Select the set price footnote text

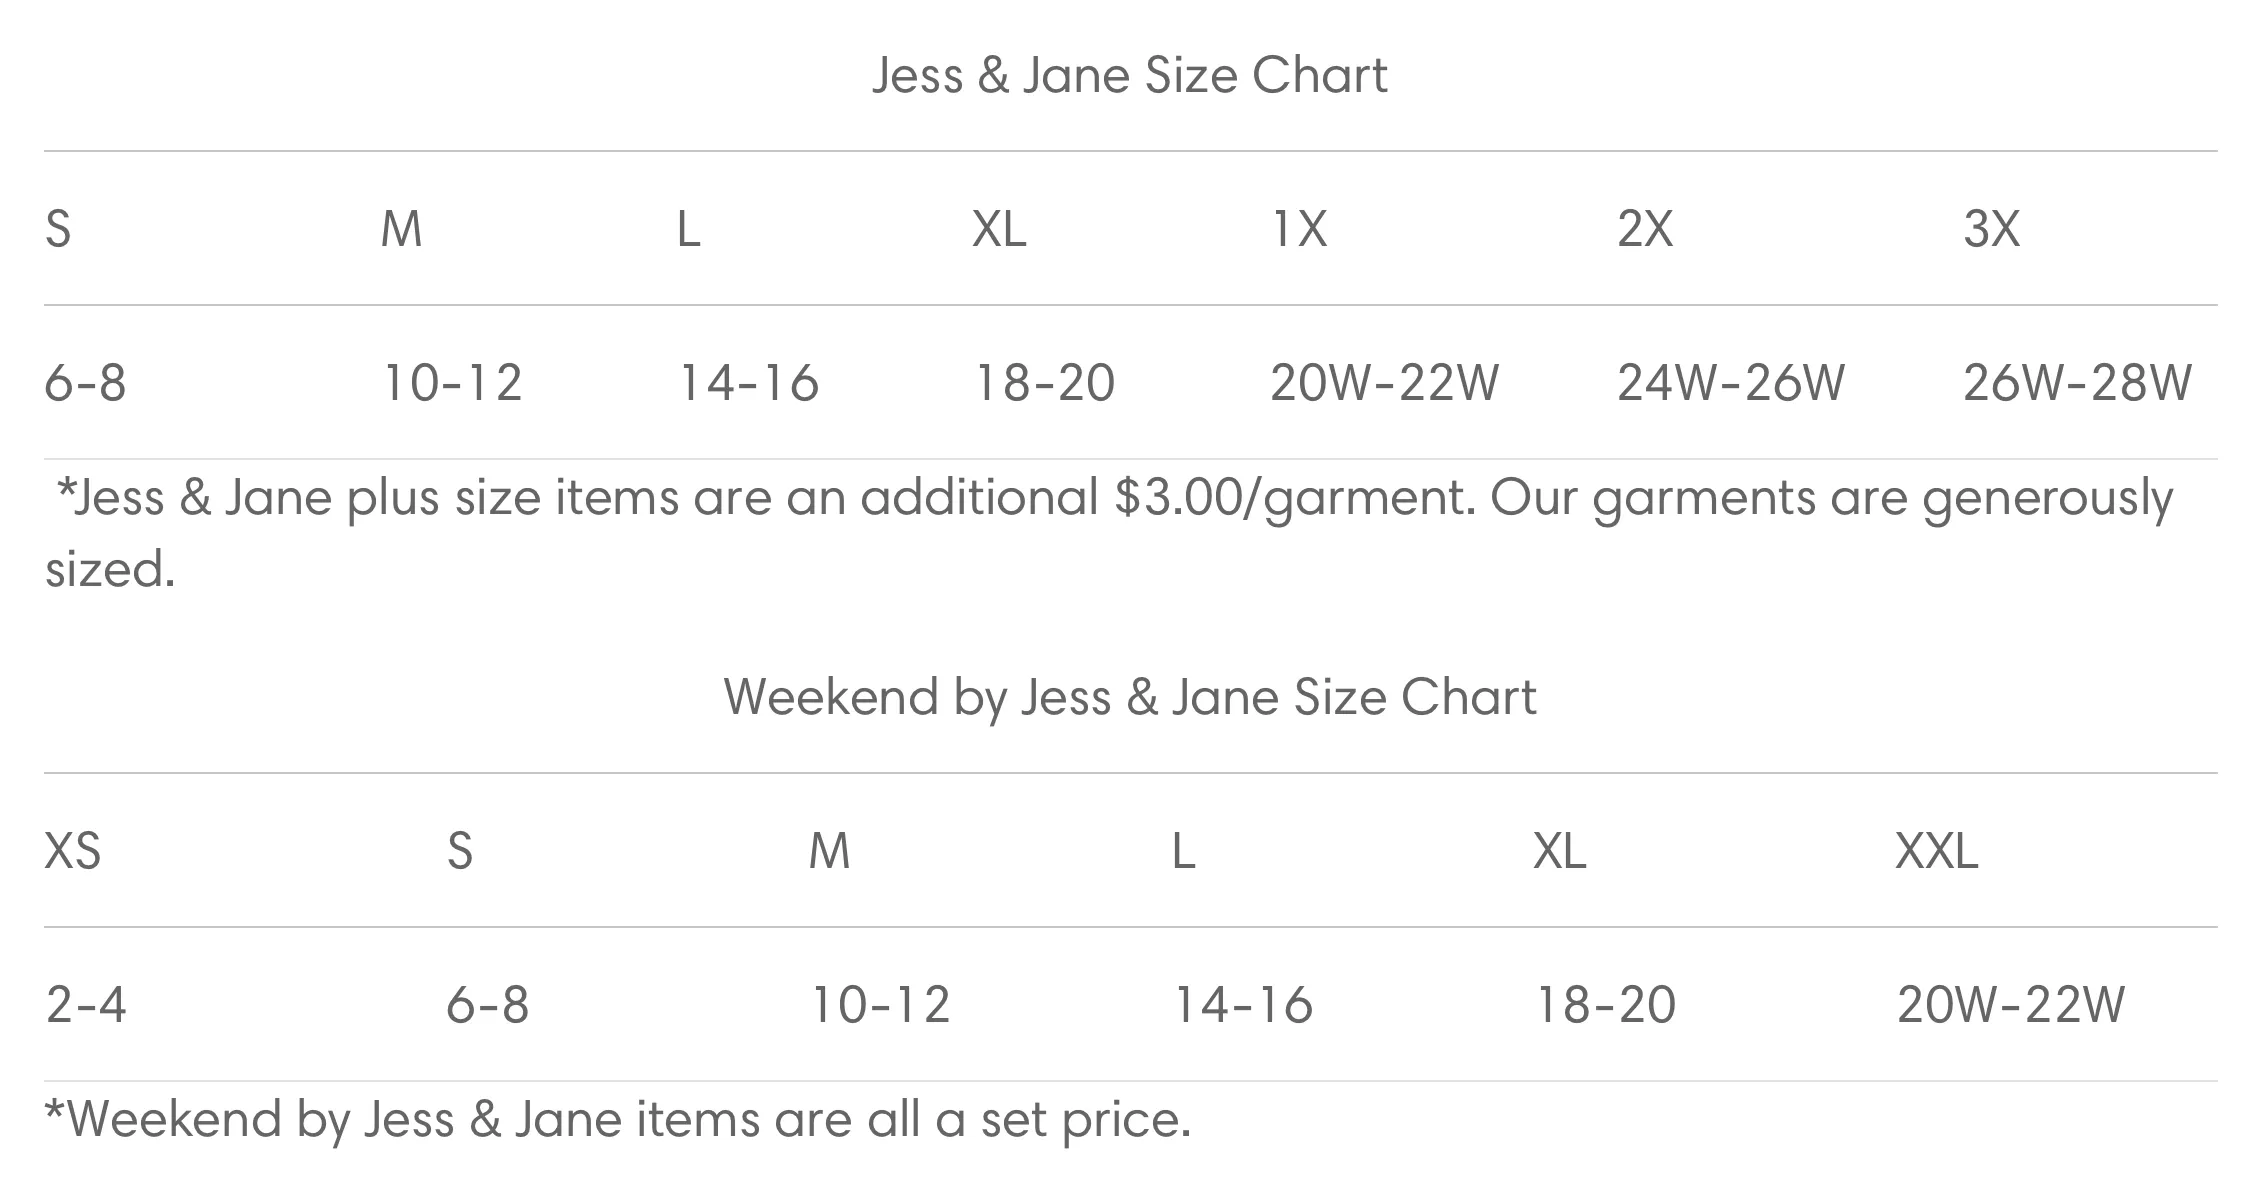pyautogui.click(x=618, y=1119)
